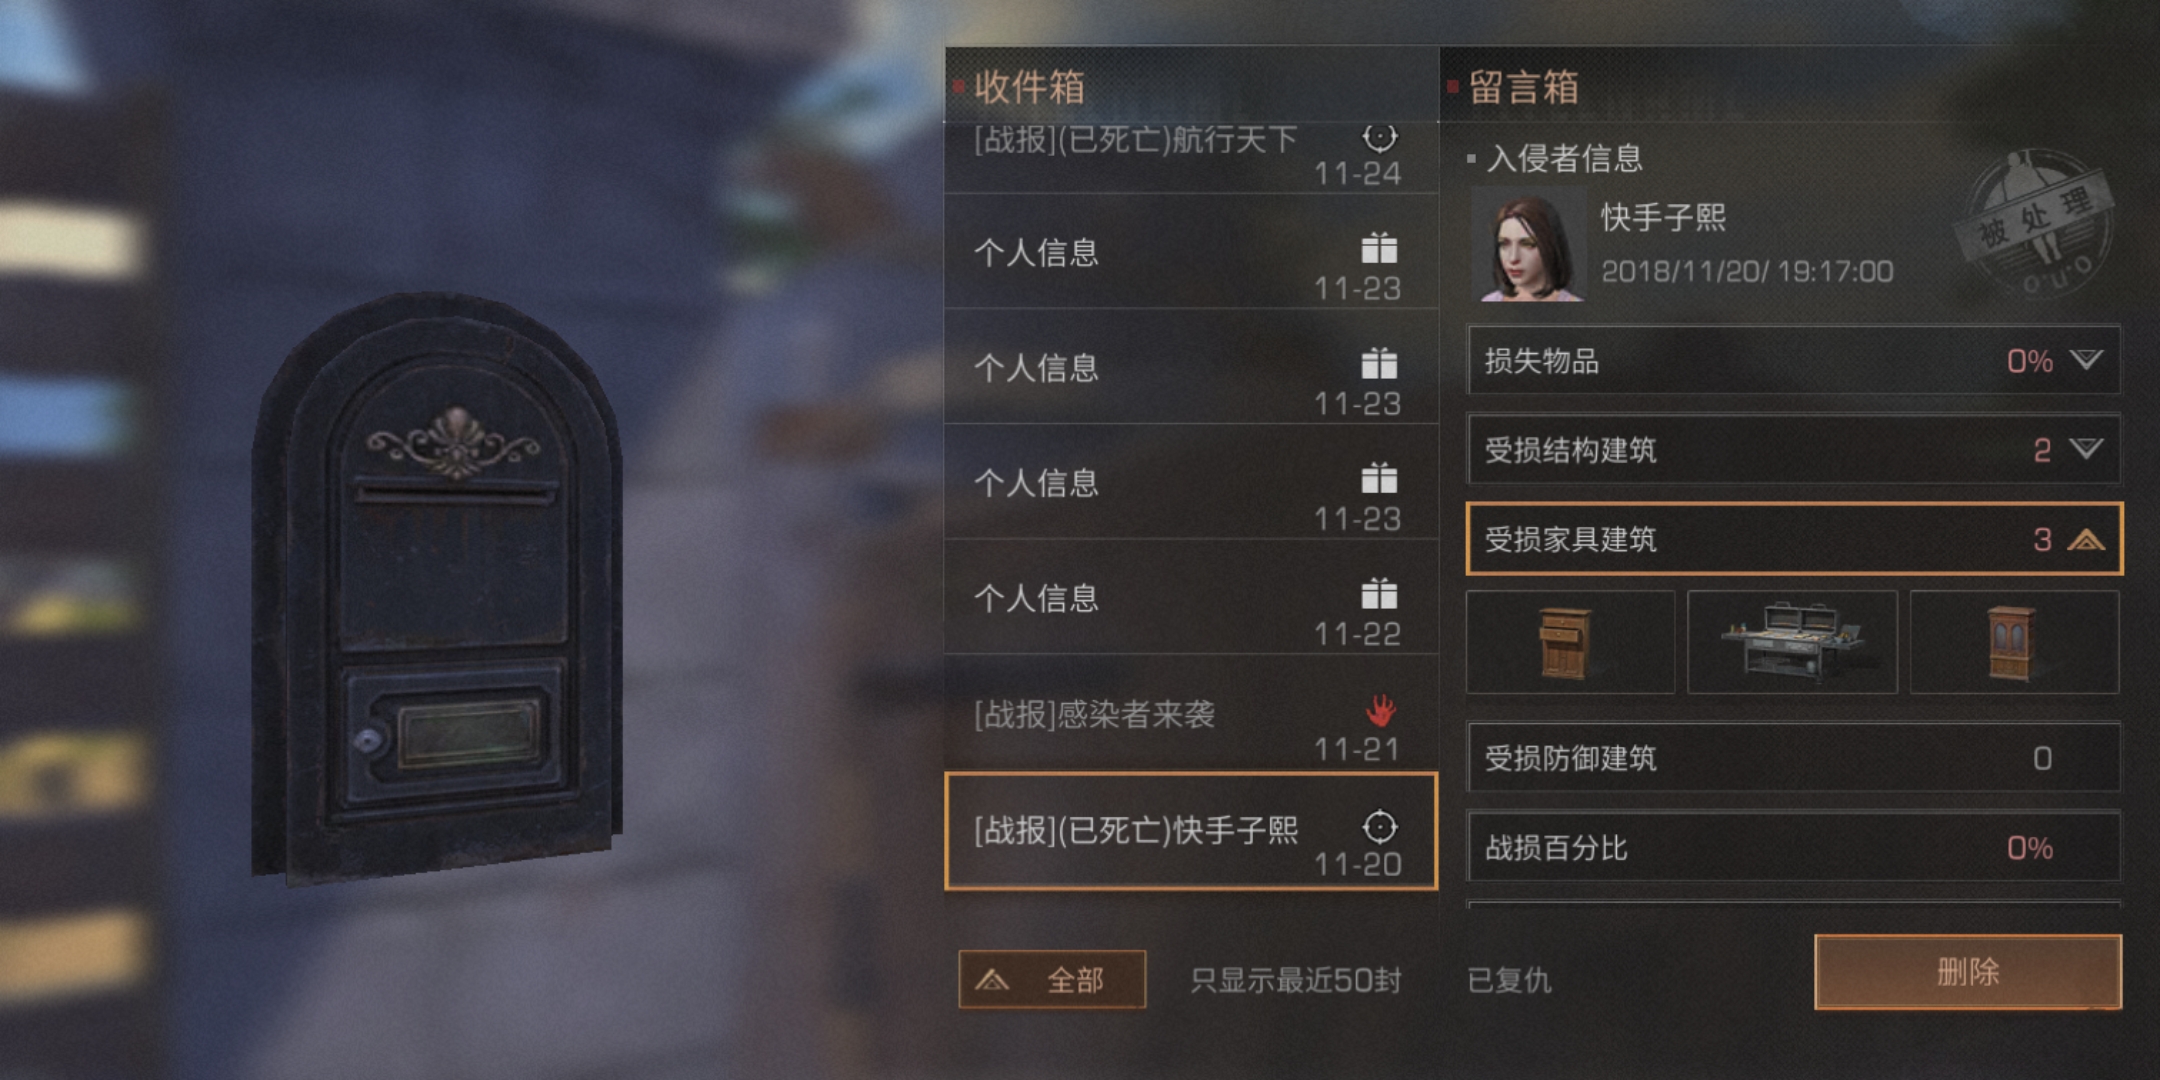Click the 删除 delete button

point(1968,972)
